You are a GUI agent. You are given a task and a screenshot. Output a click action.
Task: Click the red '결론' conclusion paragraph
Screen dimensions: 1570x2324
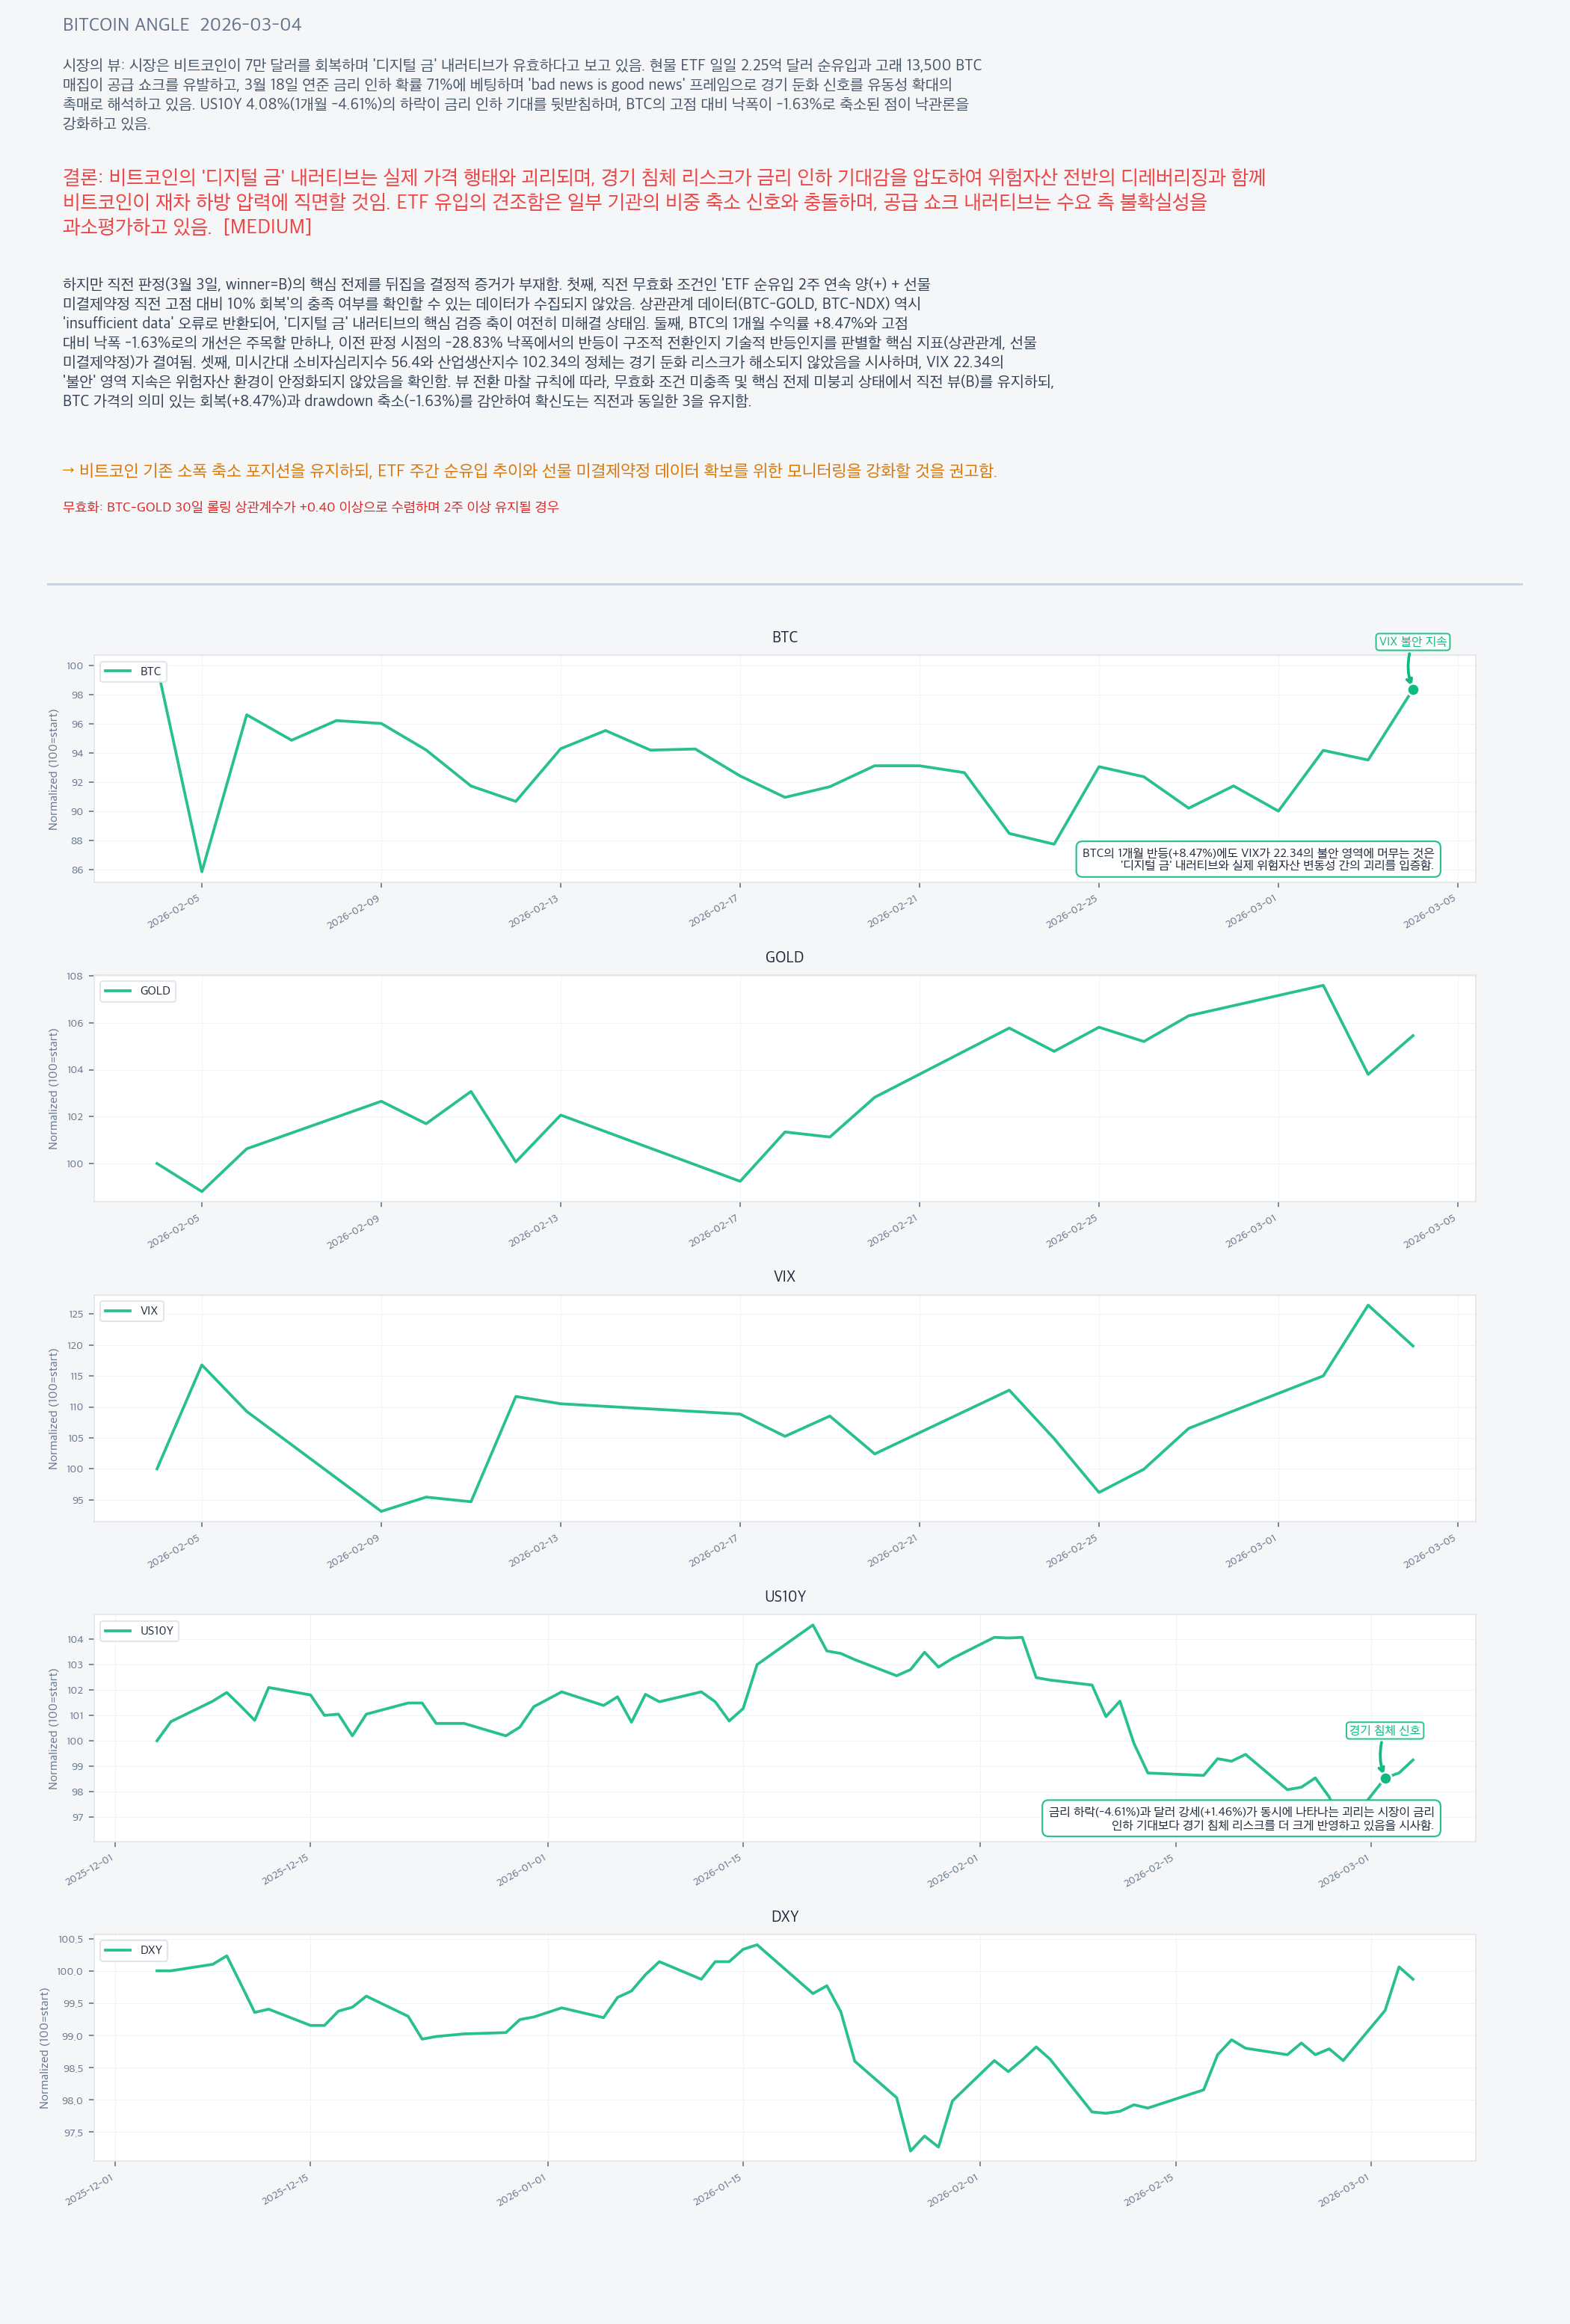click(x=663, y=202)
